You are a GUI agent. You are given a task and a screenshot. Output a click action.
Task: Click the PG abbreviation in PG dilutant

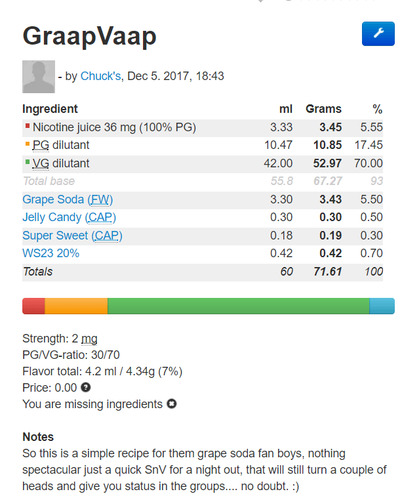pyautogui.click(x=41, y=145)
